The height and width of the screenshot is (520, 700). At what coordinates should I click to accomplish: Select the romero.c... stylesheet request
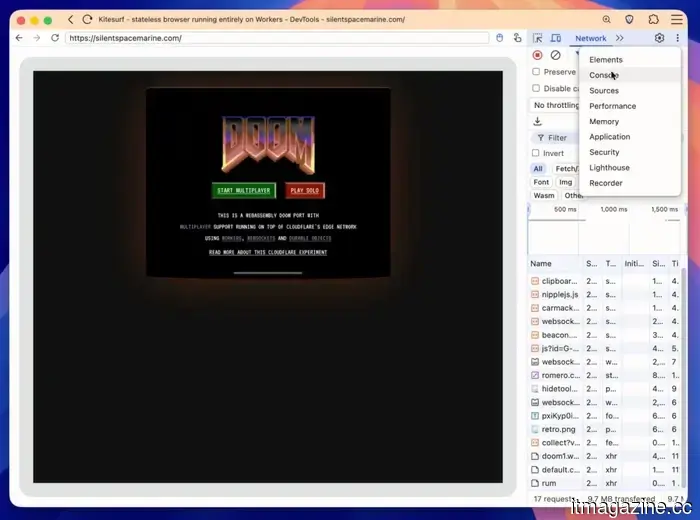(x=605, y=375)
